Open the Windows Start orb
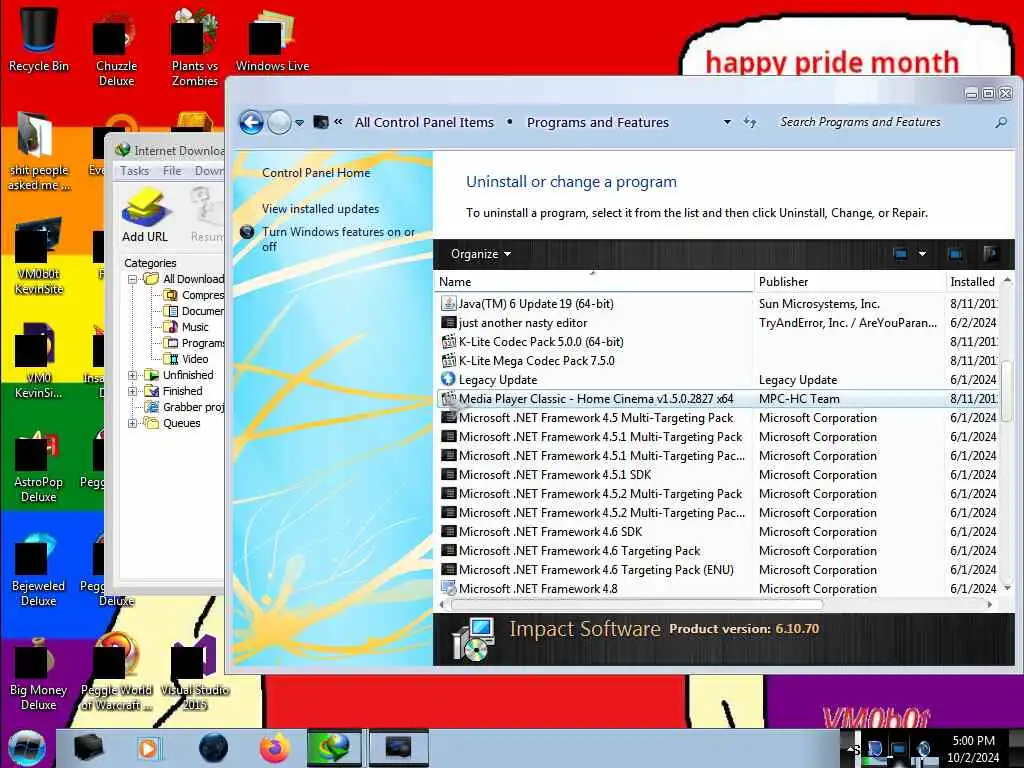Screen dimensions: 1024x768 pos(26,748)
